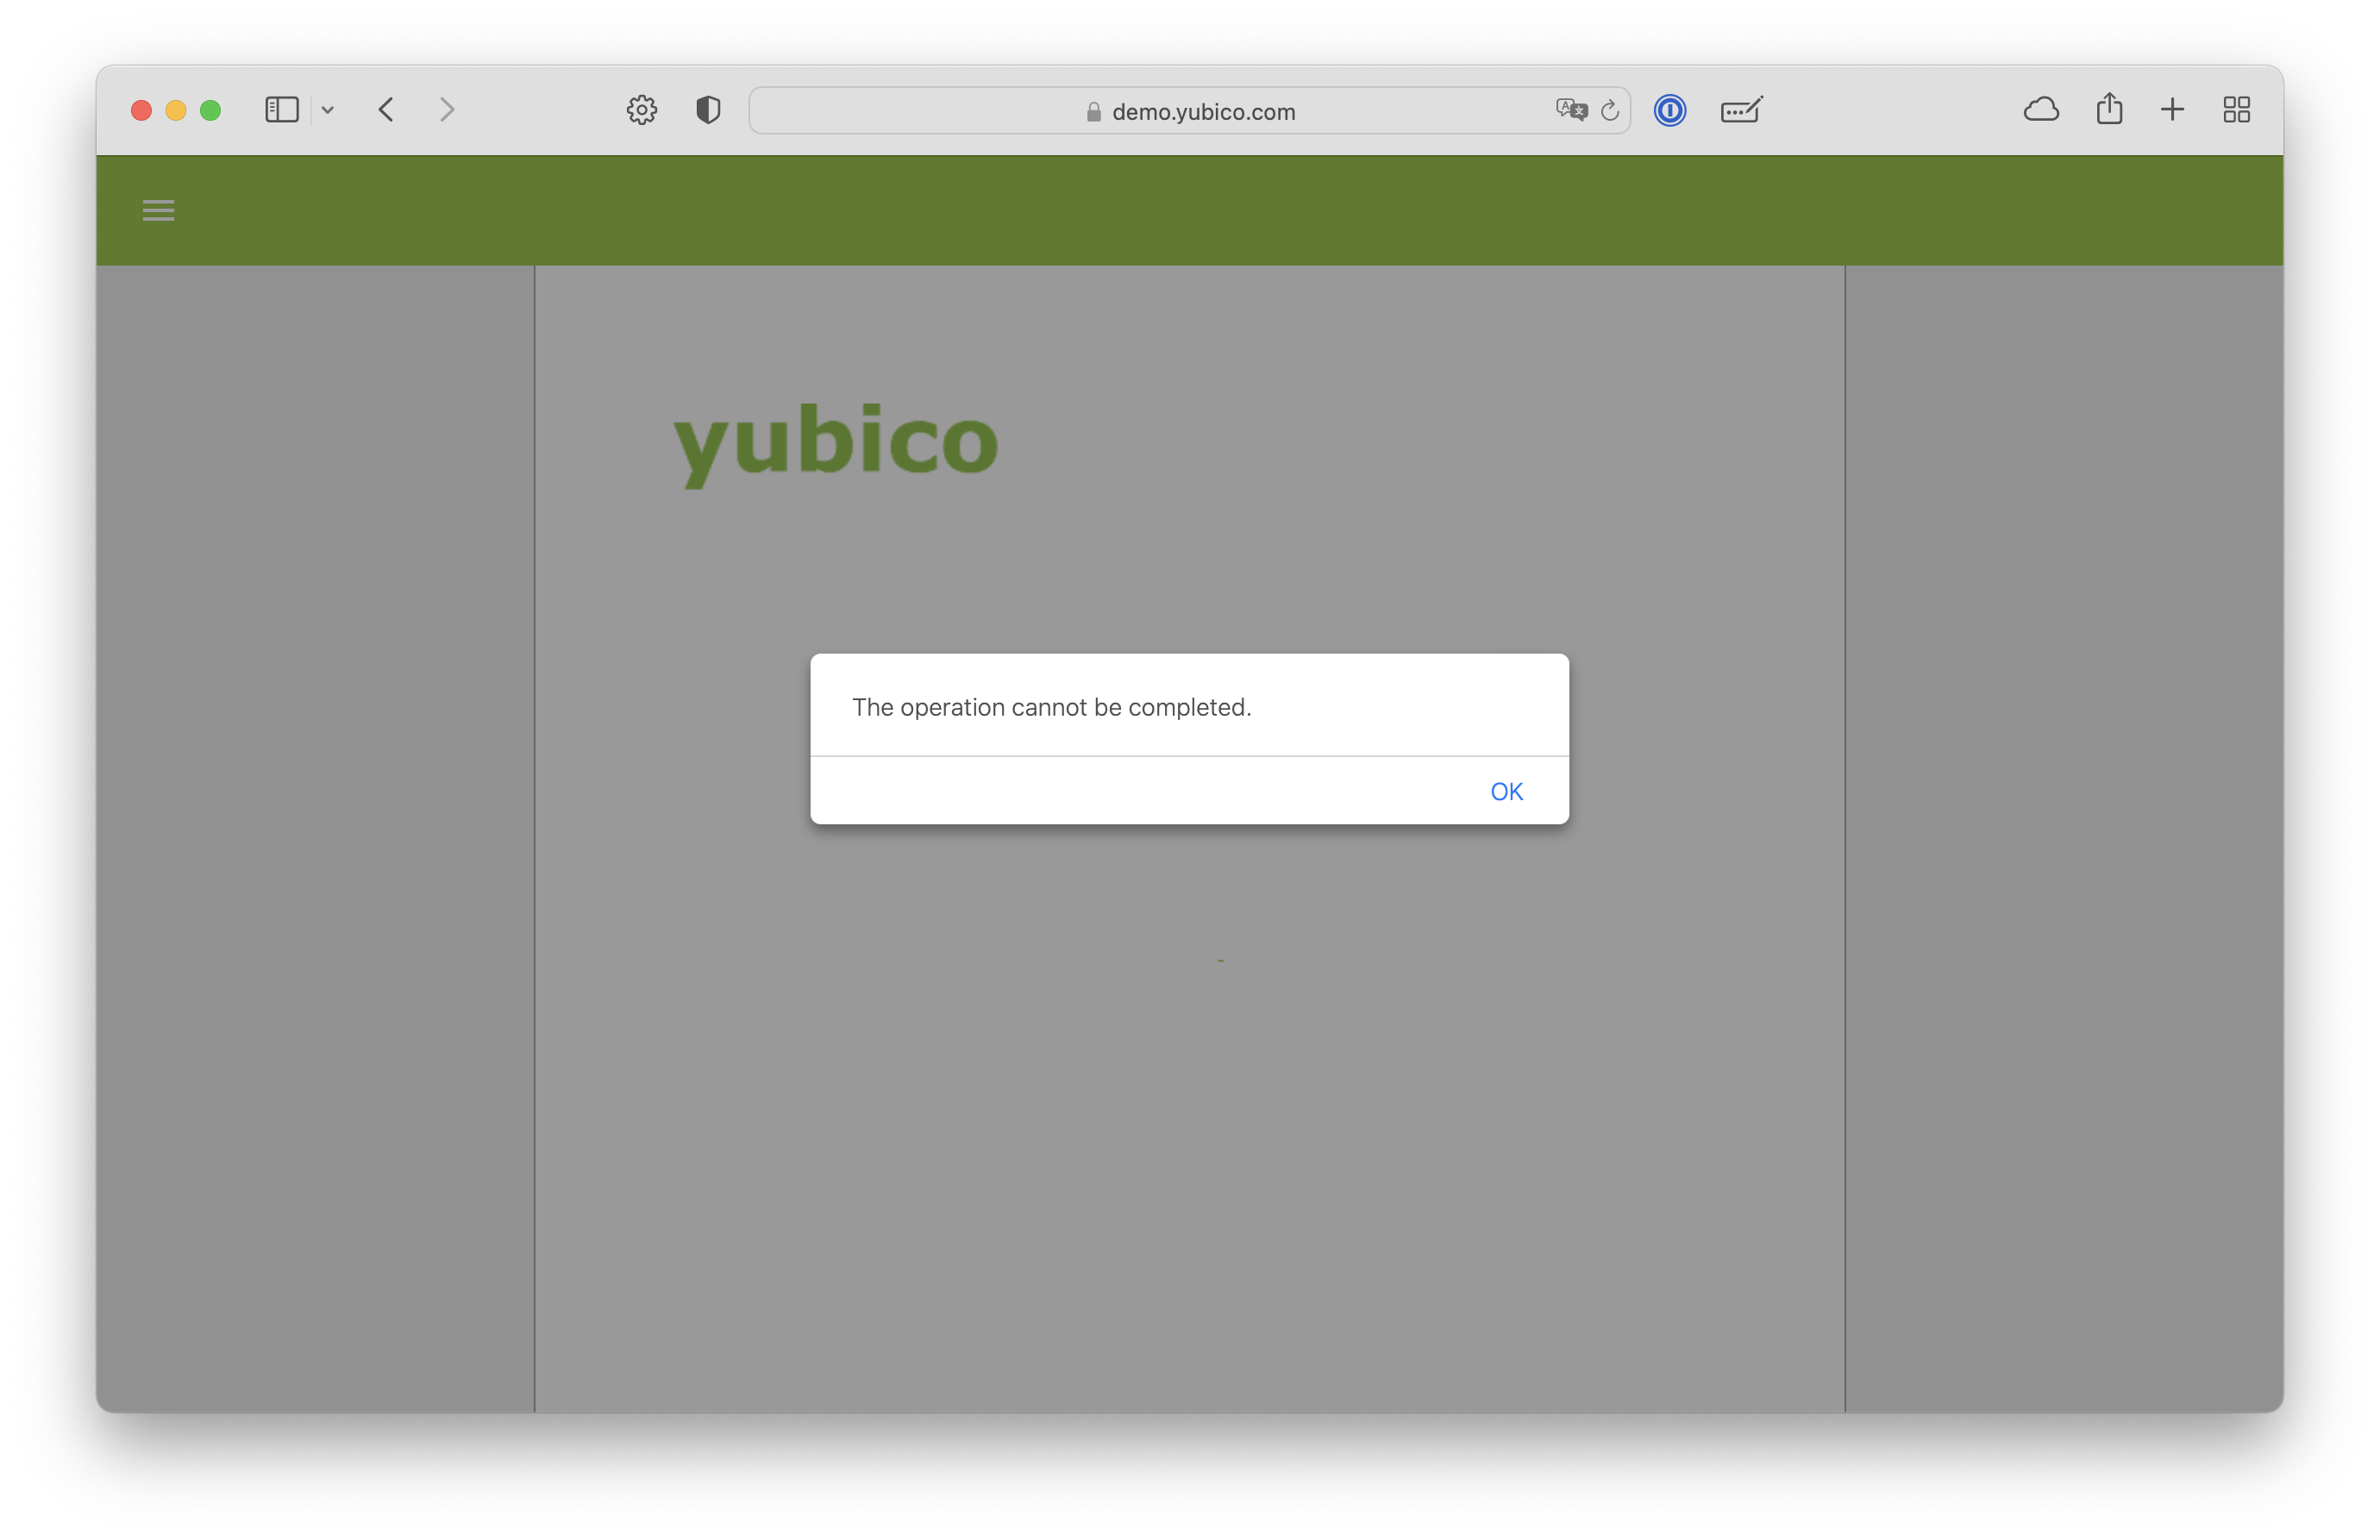Go forward to the next page
Screen dimensions: 2380x1540
tap(447, 110)
